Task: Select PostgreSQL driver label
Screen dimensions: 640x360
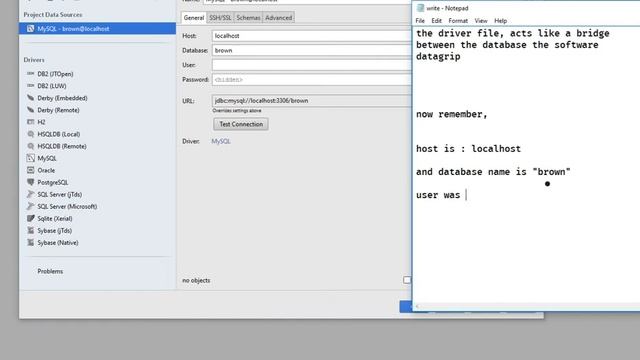Action: tap(53, 182)
